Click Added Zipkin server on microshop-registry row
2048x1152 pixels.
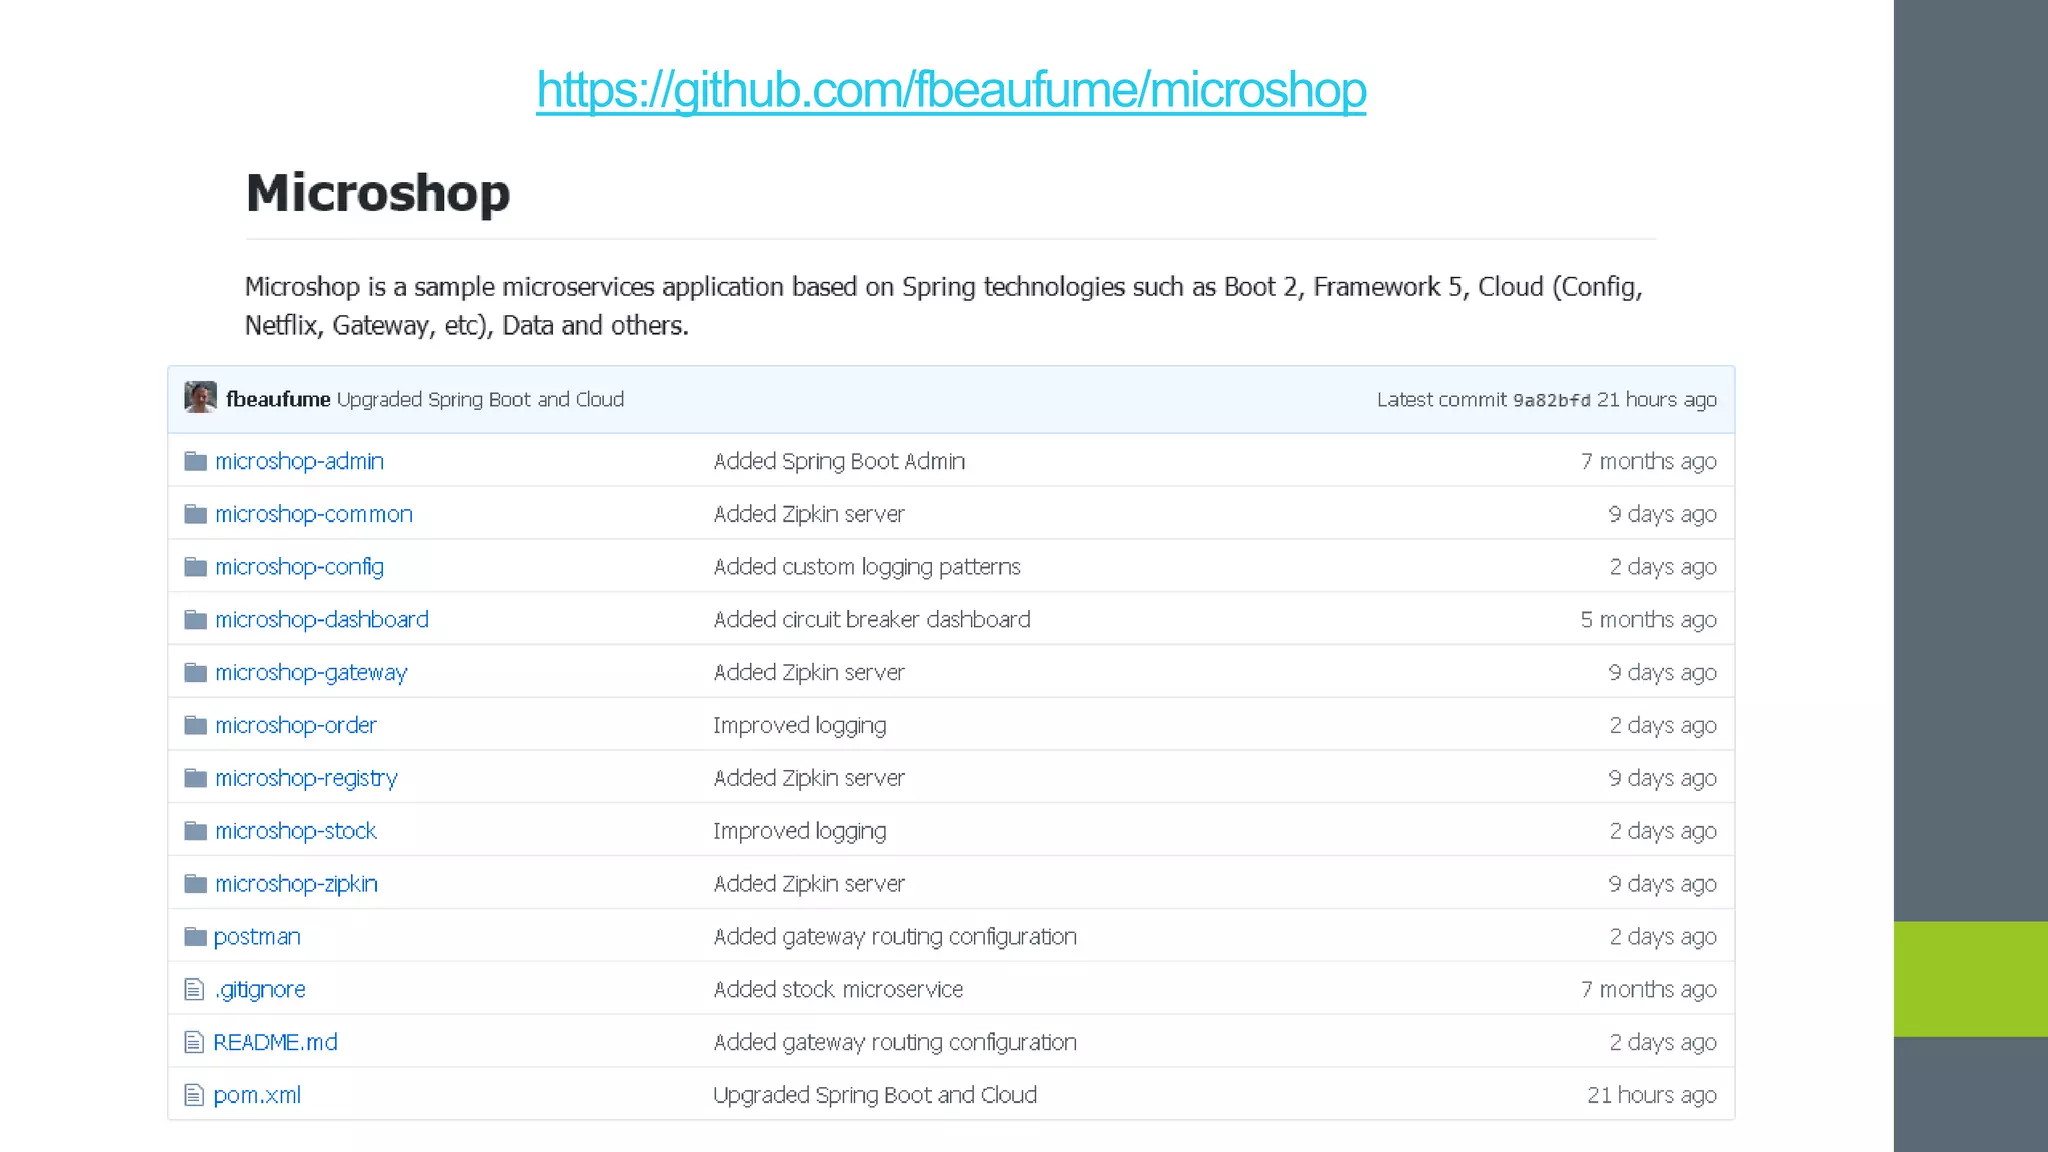[x=809, y=778]
